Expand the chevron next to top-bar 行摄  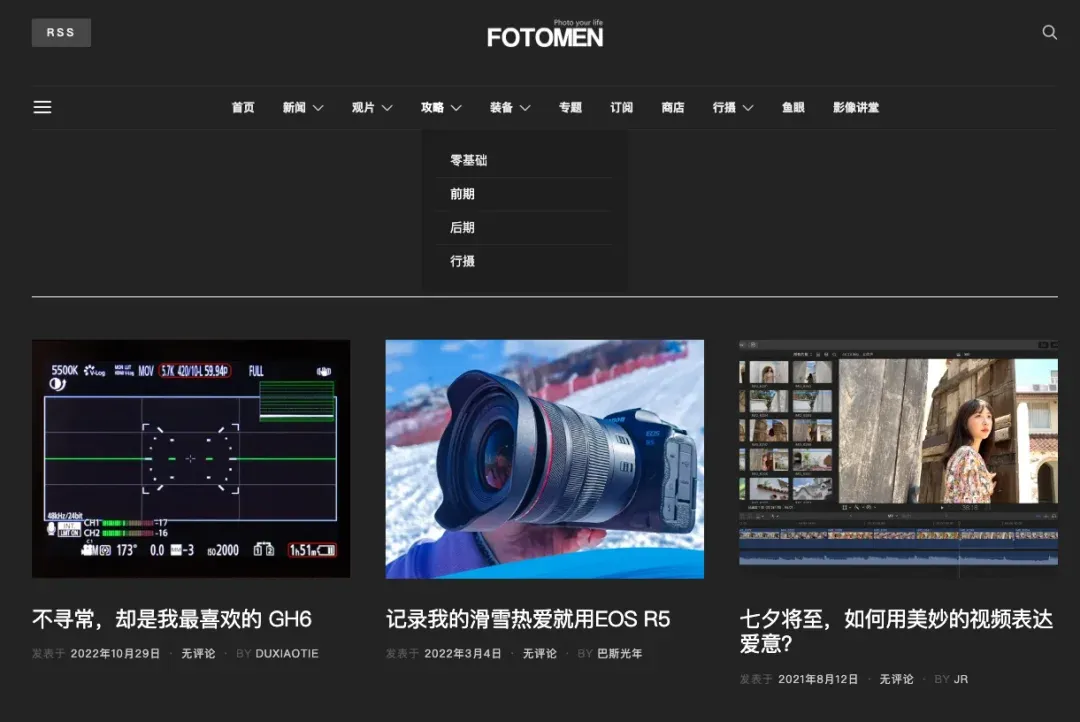(x=748, y=108)
